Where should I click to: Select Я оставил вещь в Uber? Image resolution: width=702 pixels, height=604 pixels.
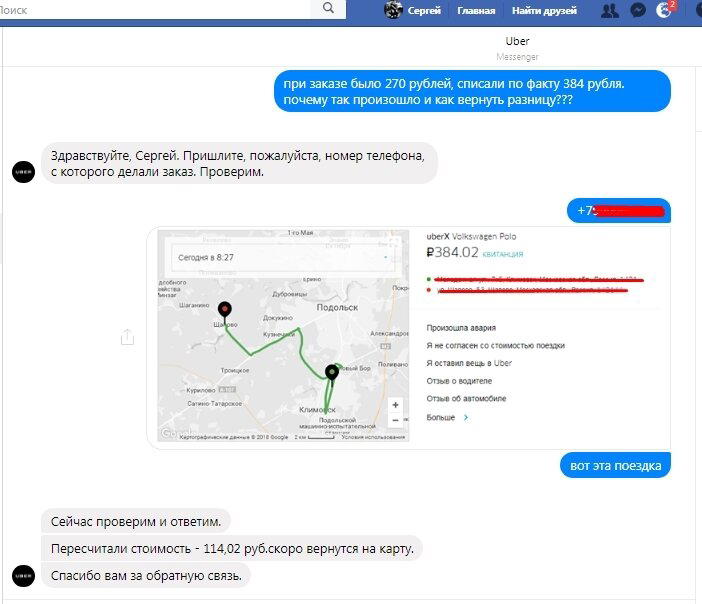point(469,363)
